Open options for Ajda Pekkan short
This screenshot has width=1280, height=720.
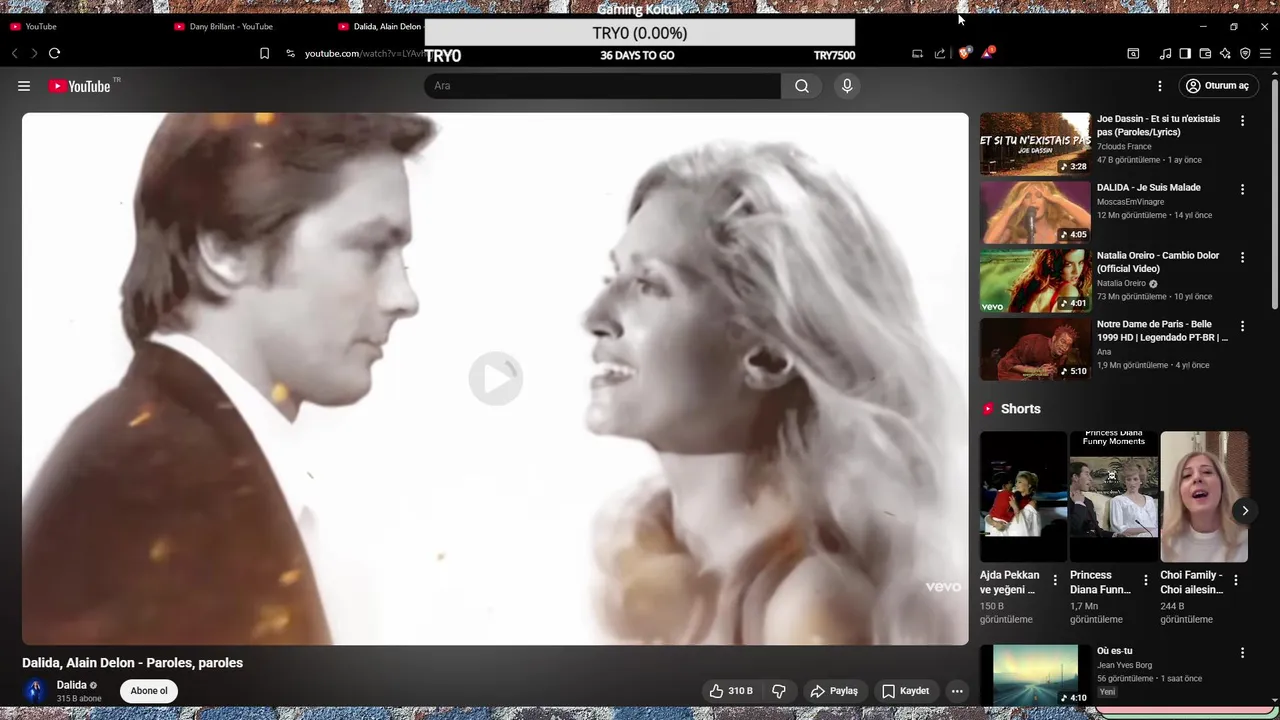[x=1055, y=580]
